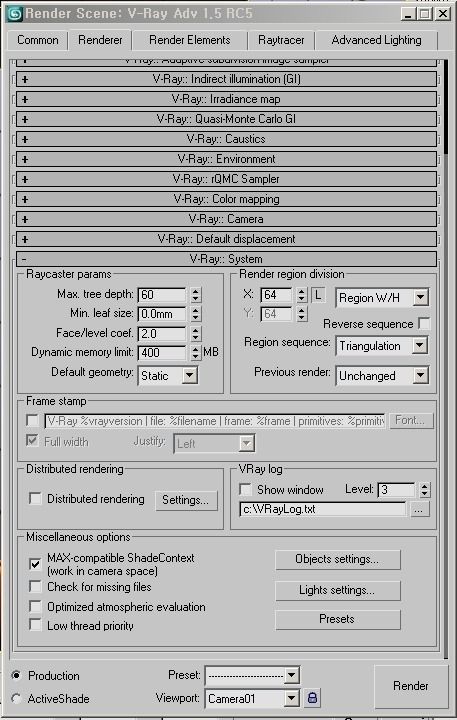Click the browse (...) button for VRay log file
This screenshot has height=720, width=457.
[x=419, y=509]
